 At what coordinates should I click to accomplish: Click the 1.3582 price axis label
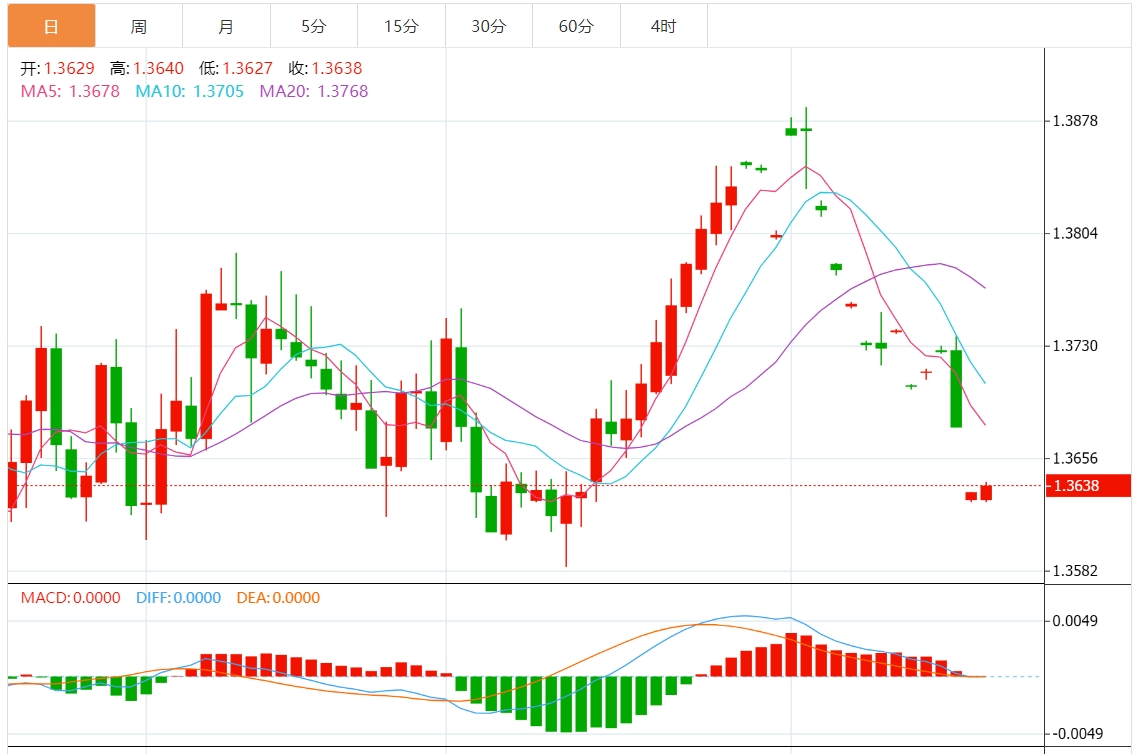1075,571
